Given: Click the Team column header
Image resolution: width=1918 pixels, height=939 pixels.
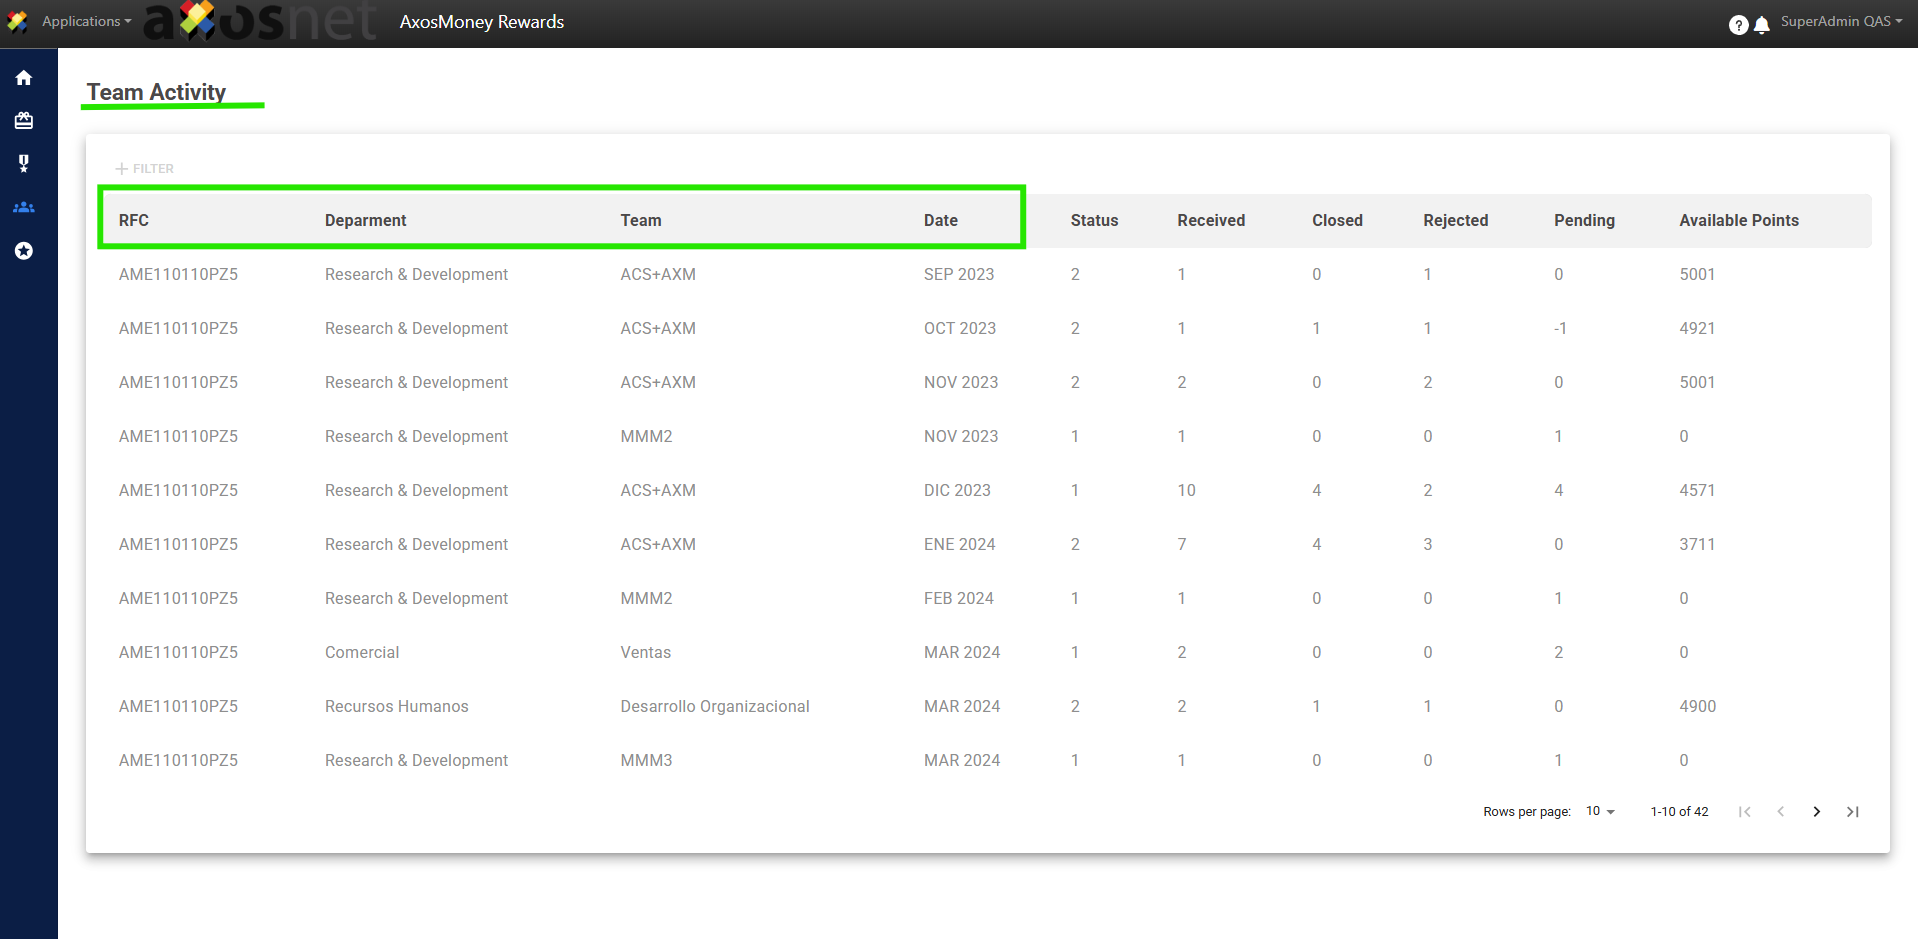Looking at the screenshot, I should [641, 221].
